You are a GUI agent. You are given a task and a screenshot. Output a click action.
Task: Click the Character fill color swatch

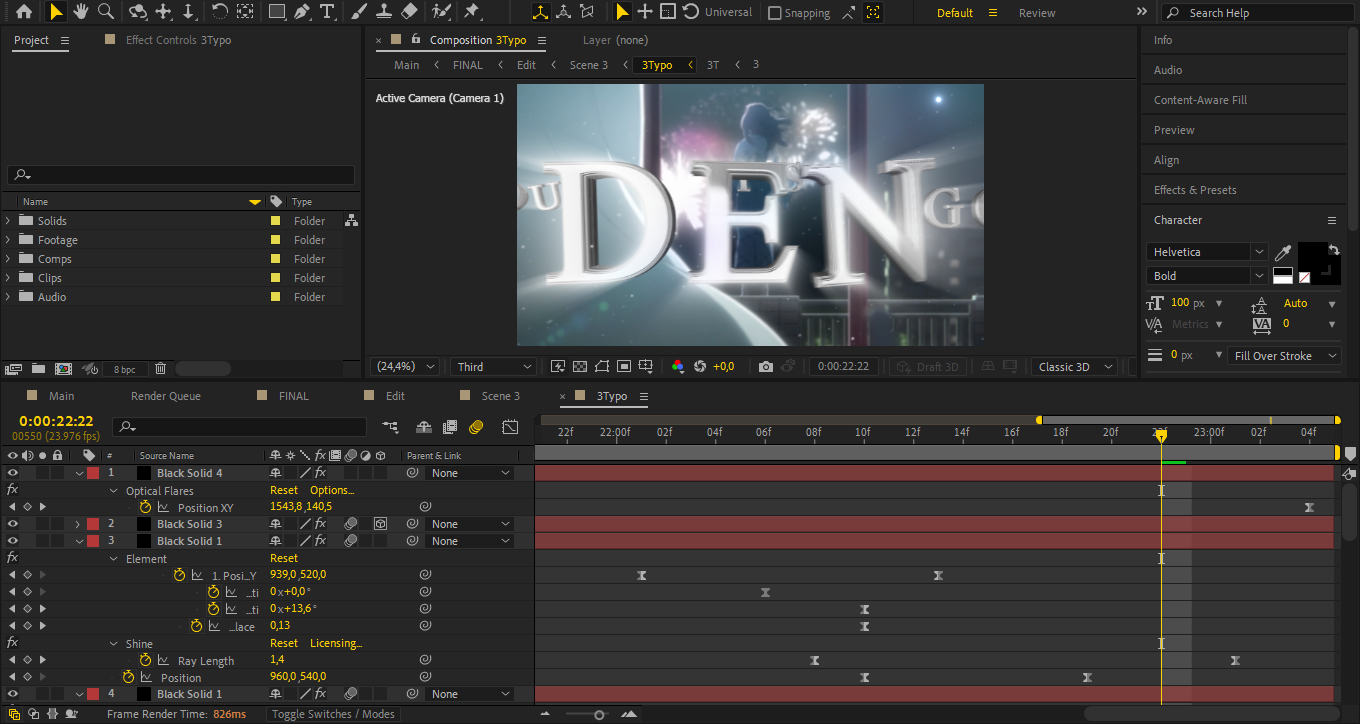1312,256
